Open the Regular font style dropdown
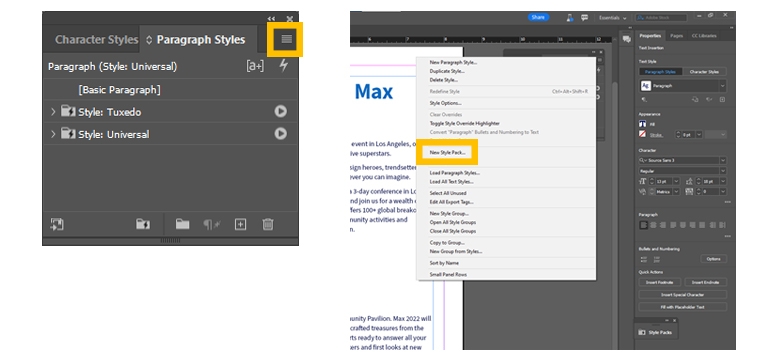 (723, 171)
